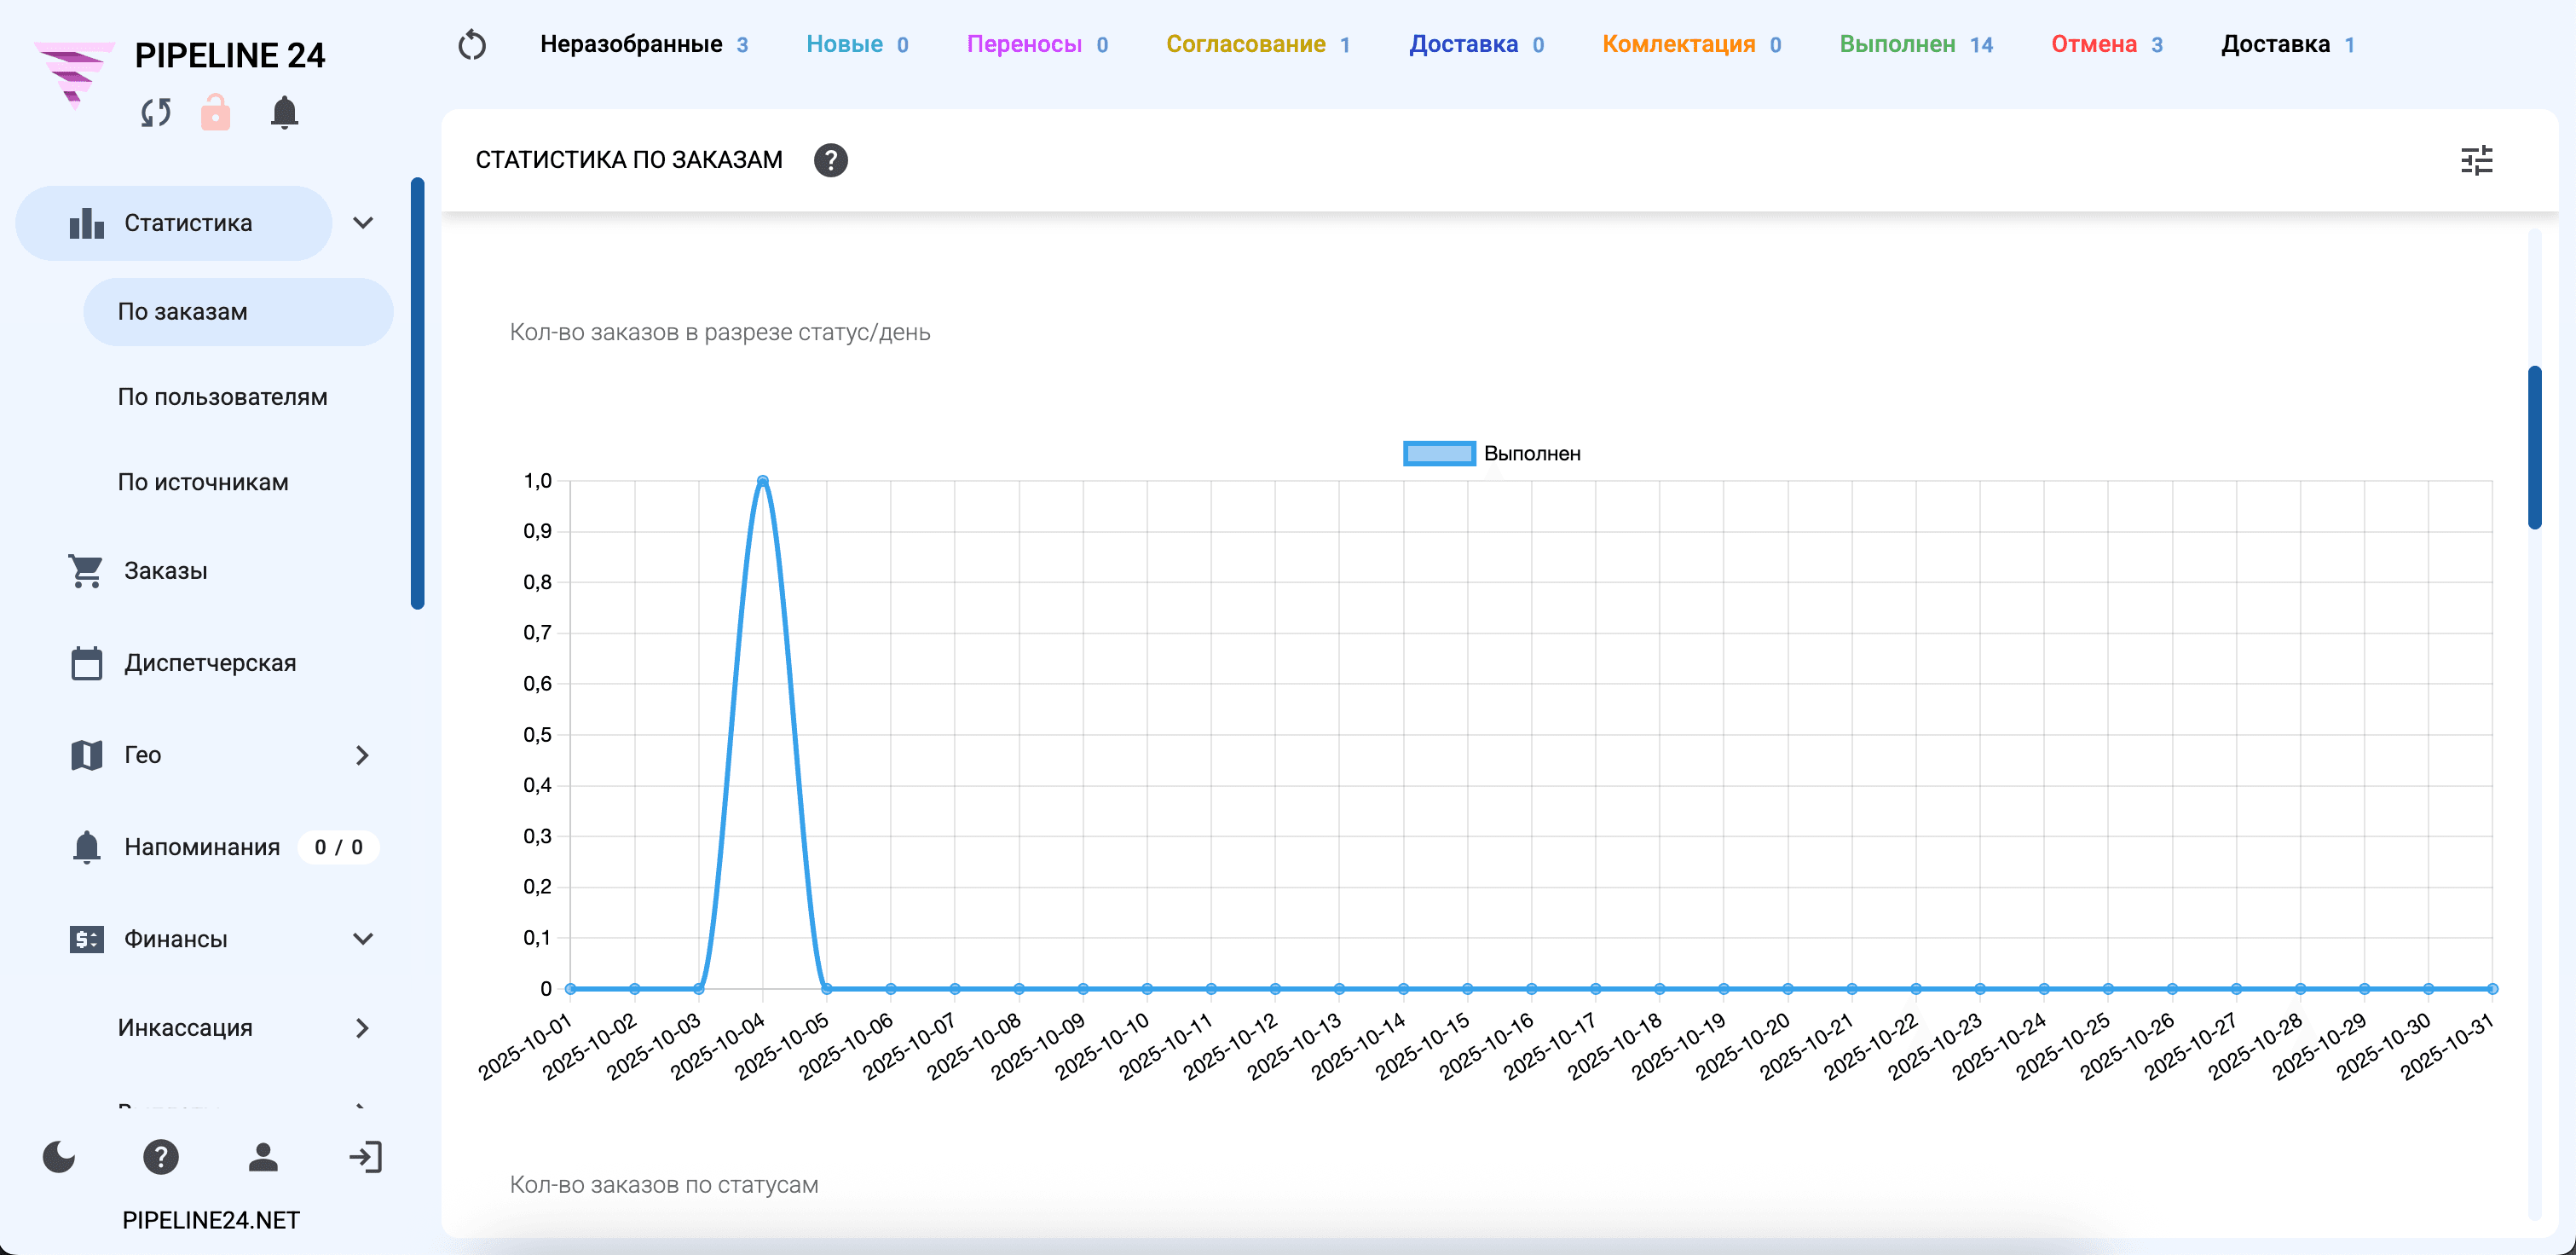Click the pink lock icon

(x=215, y=112)
